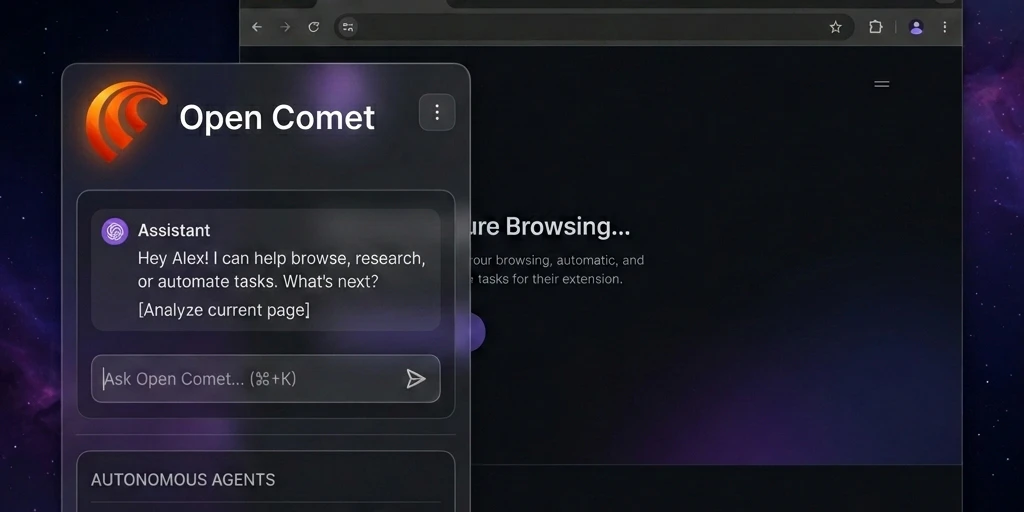This screenshot has height=512, width=1024.
Task: Click the browser back arrow
Action: [x=257, y=27]
